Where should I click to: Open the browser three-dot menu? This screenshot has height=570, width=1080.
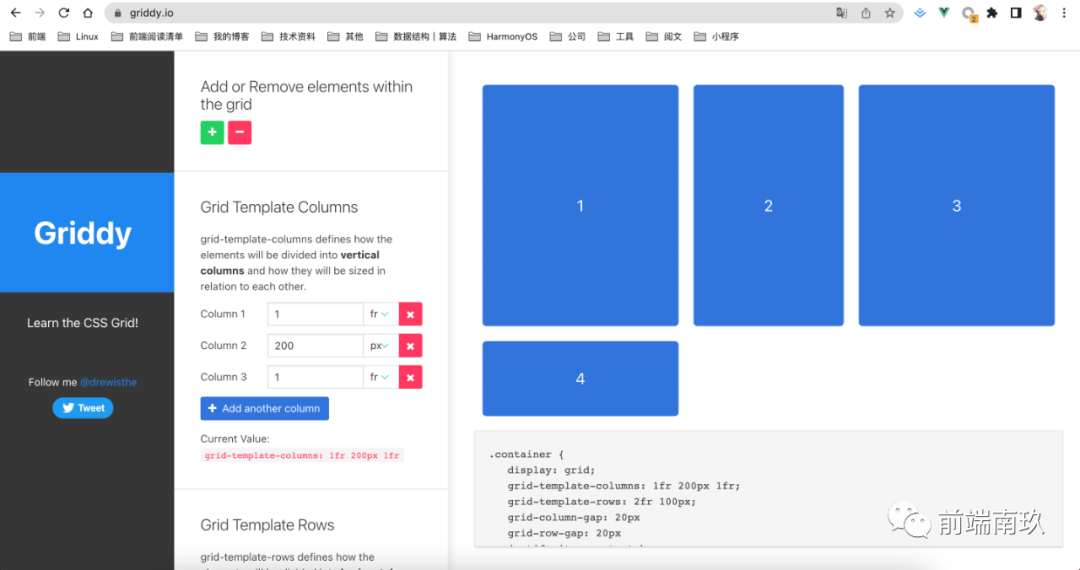[1064, 13]
